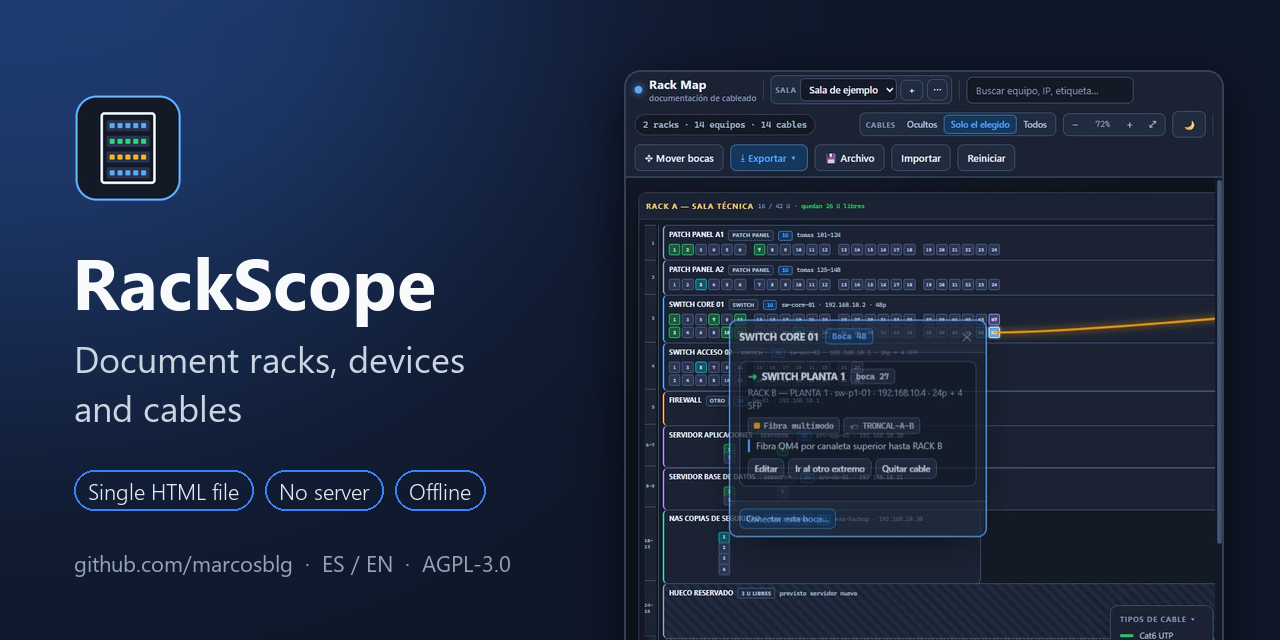
Task: Click the 2 racks · 14 equipos summary
Action: click(725, 125)
